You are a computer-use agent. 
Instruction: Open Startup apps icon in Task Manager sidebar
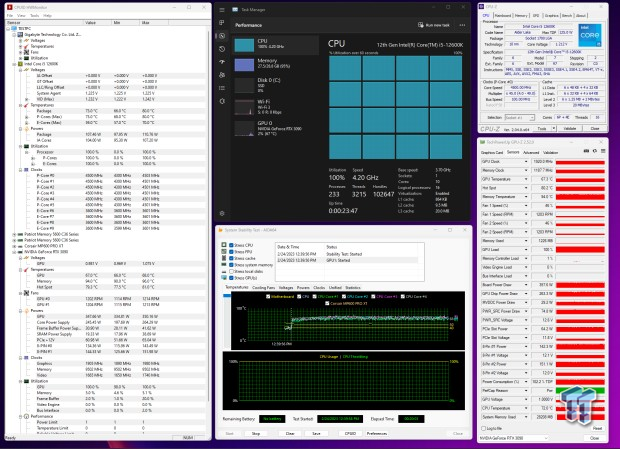222,62
